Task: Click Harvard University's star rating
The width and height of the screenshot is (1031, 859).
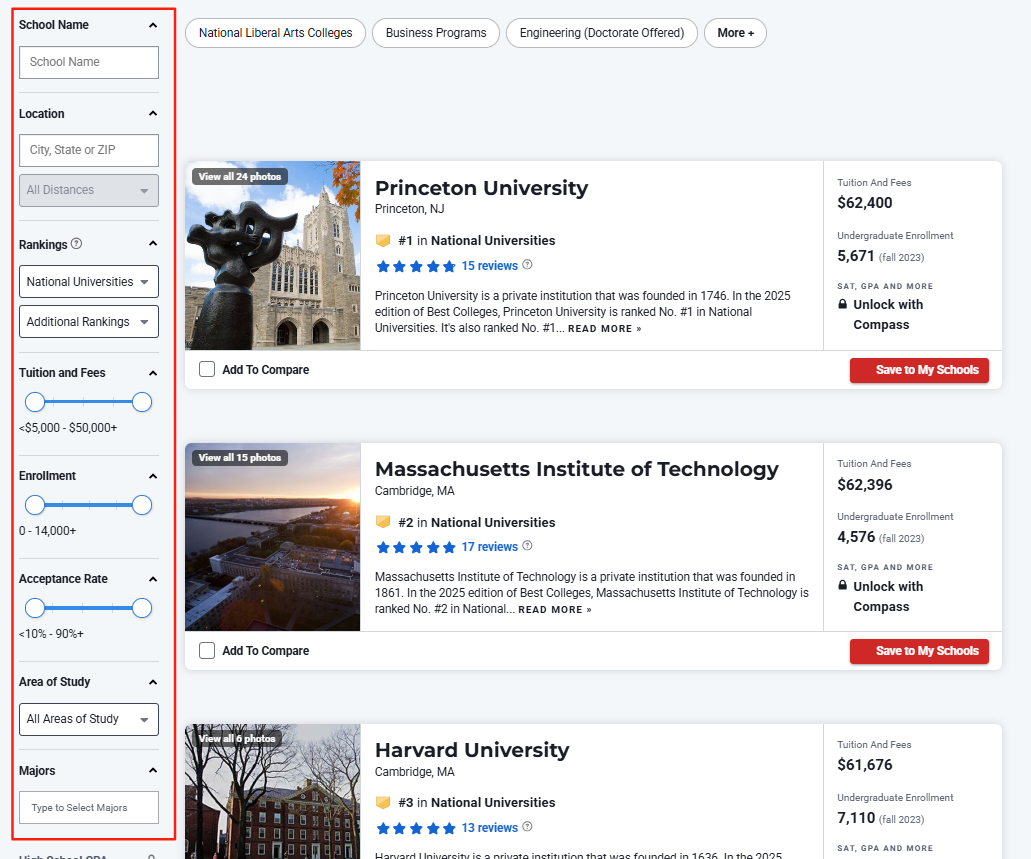Action: tap(416, 828)
